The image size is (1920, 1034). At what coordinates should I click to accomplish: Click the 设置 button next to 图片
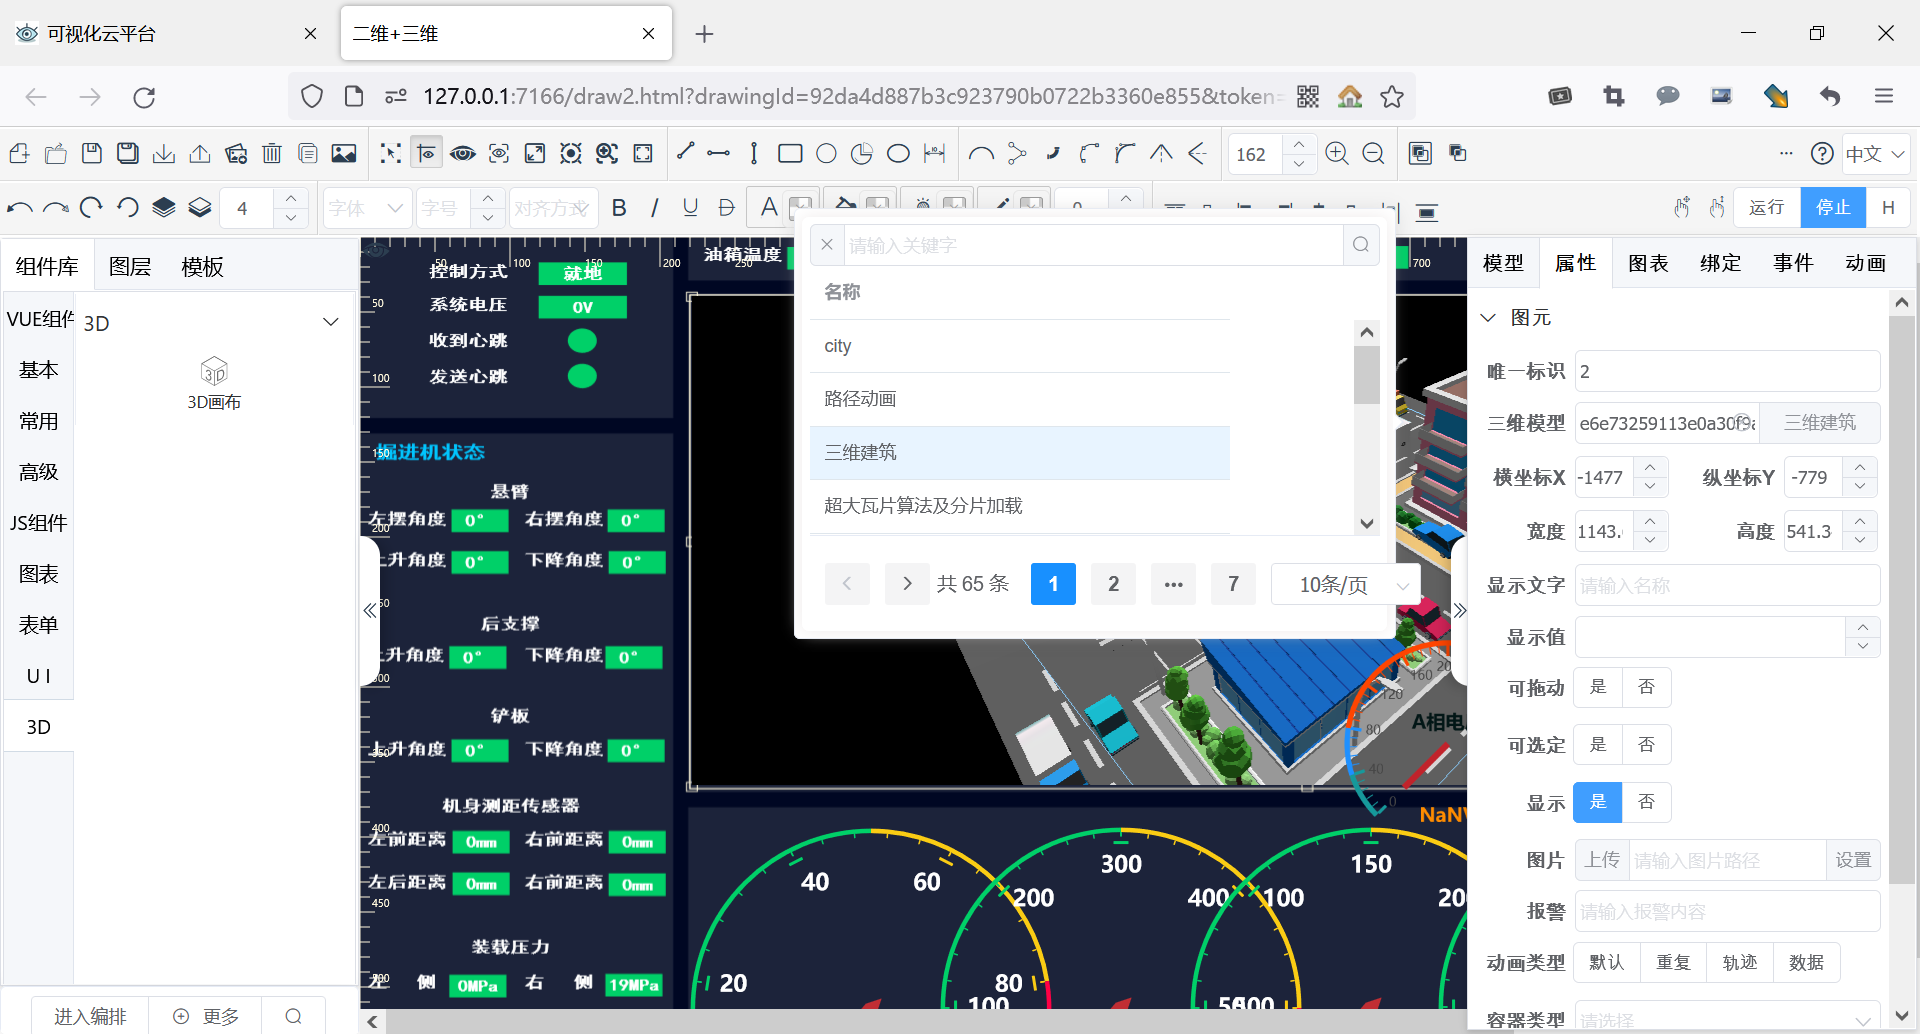(x=1853, y=860)
